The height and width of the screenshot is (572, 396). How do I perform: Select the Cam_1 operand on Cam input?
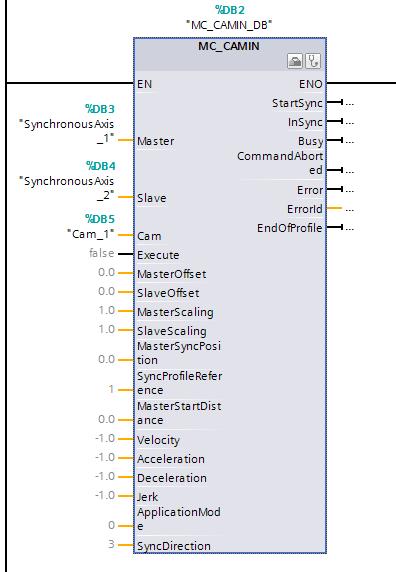click(x=91, y=234)
